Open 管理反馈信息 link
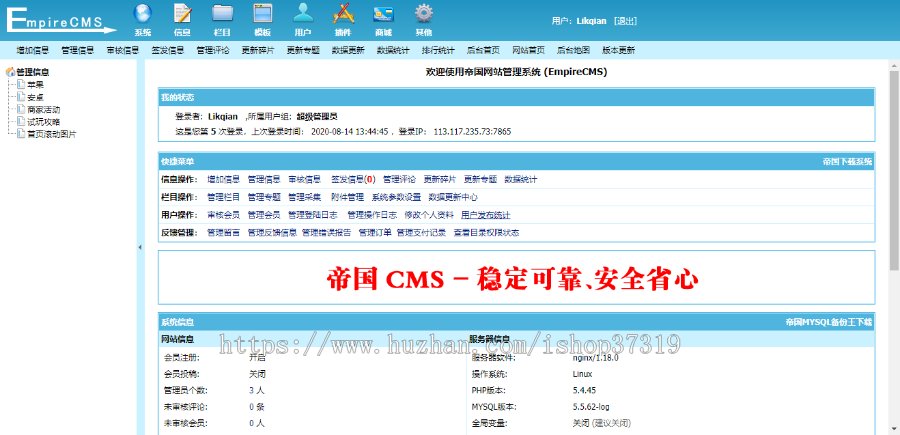The width and height of the screenshot is (900, 435). (x=272, y=233)
